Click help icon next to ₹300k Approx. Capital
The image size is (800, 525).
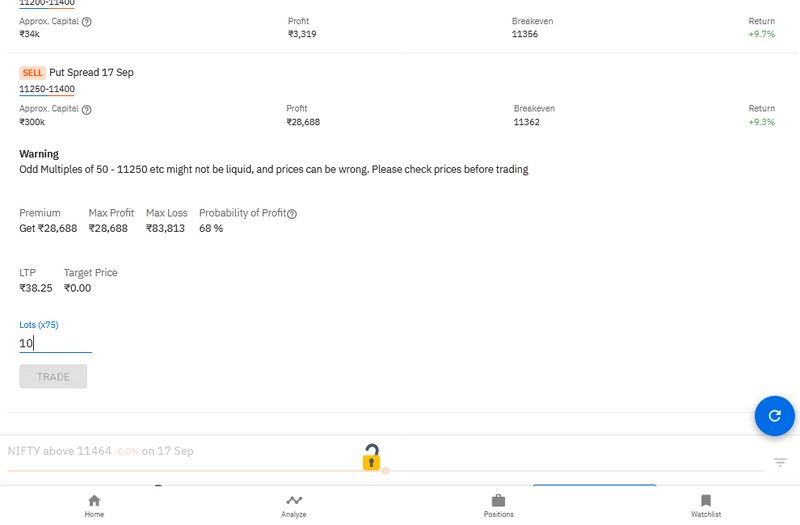pos(86,109)
